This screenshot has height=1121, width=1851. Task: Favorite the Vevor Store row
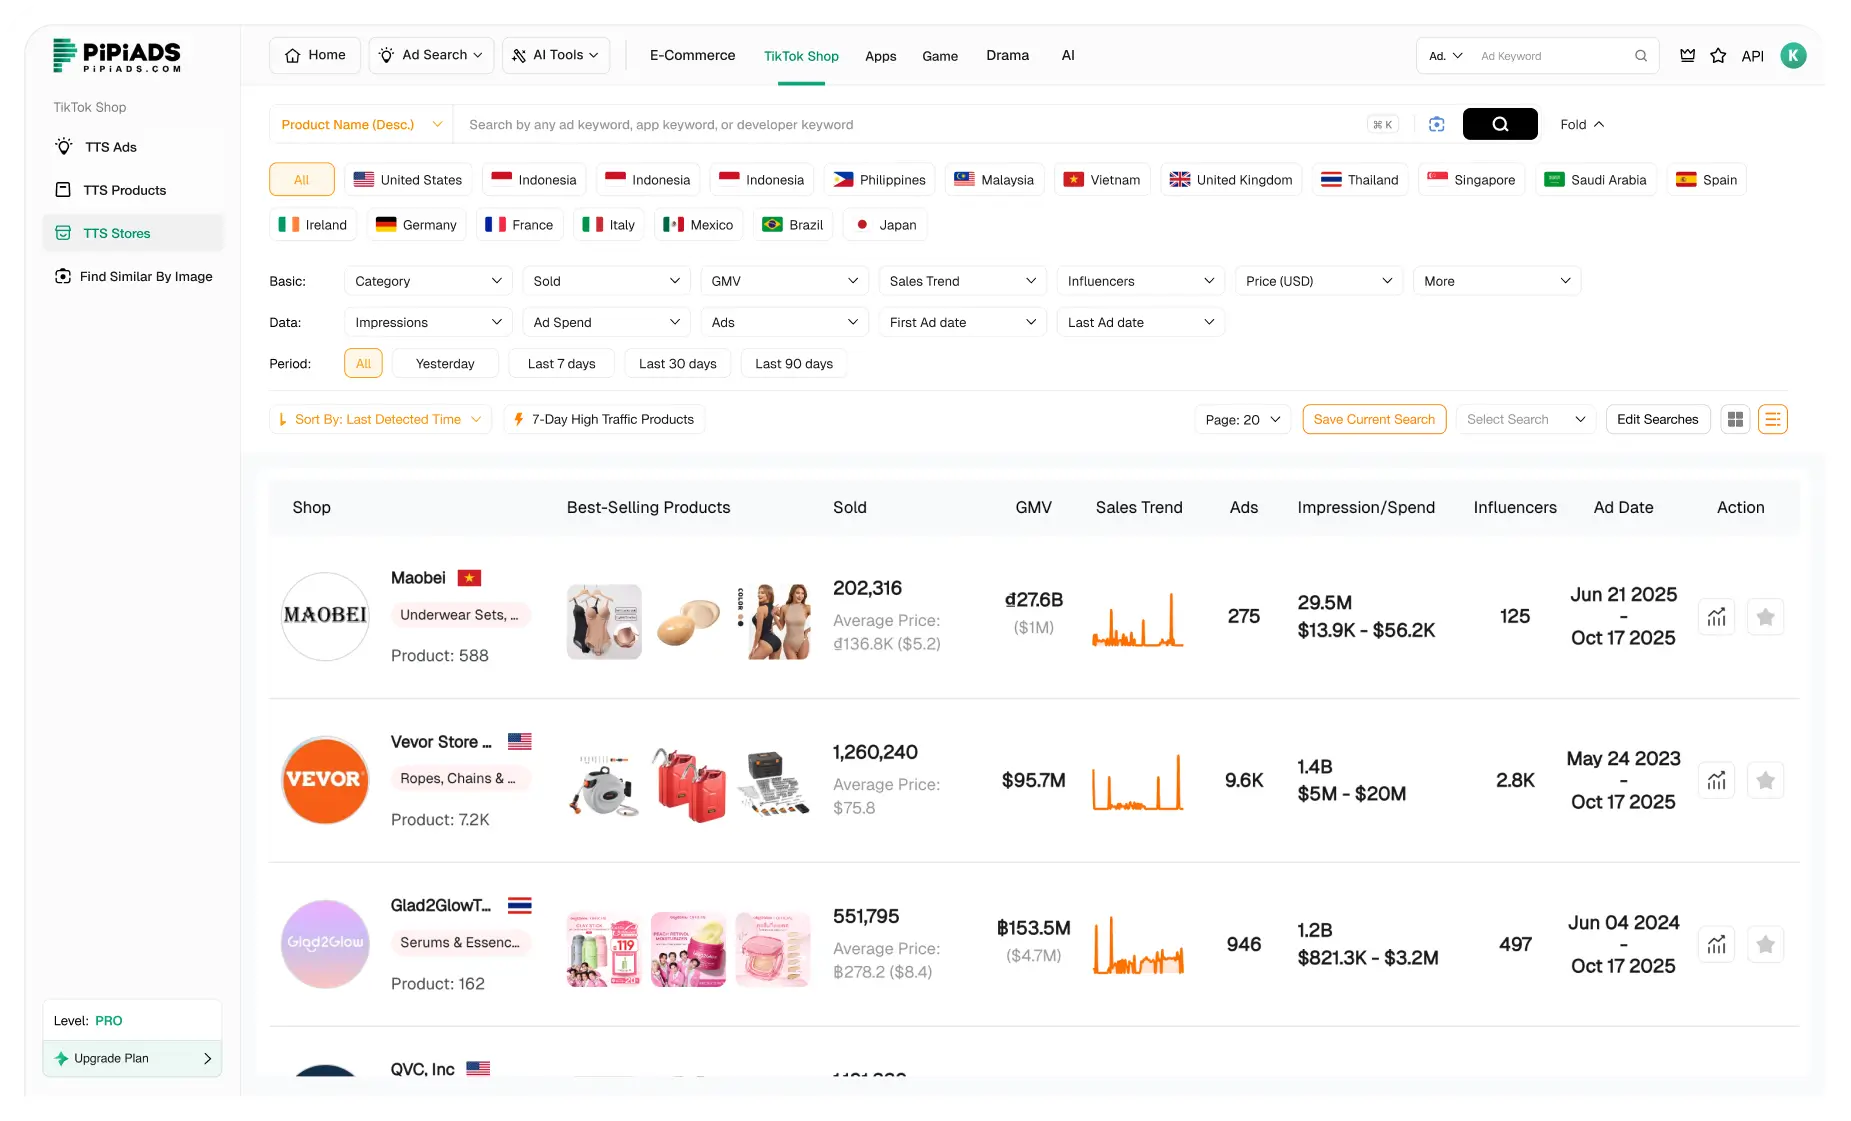1765,780
